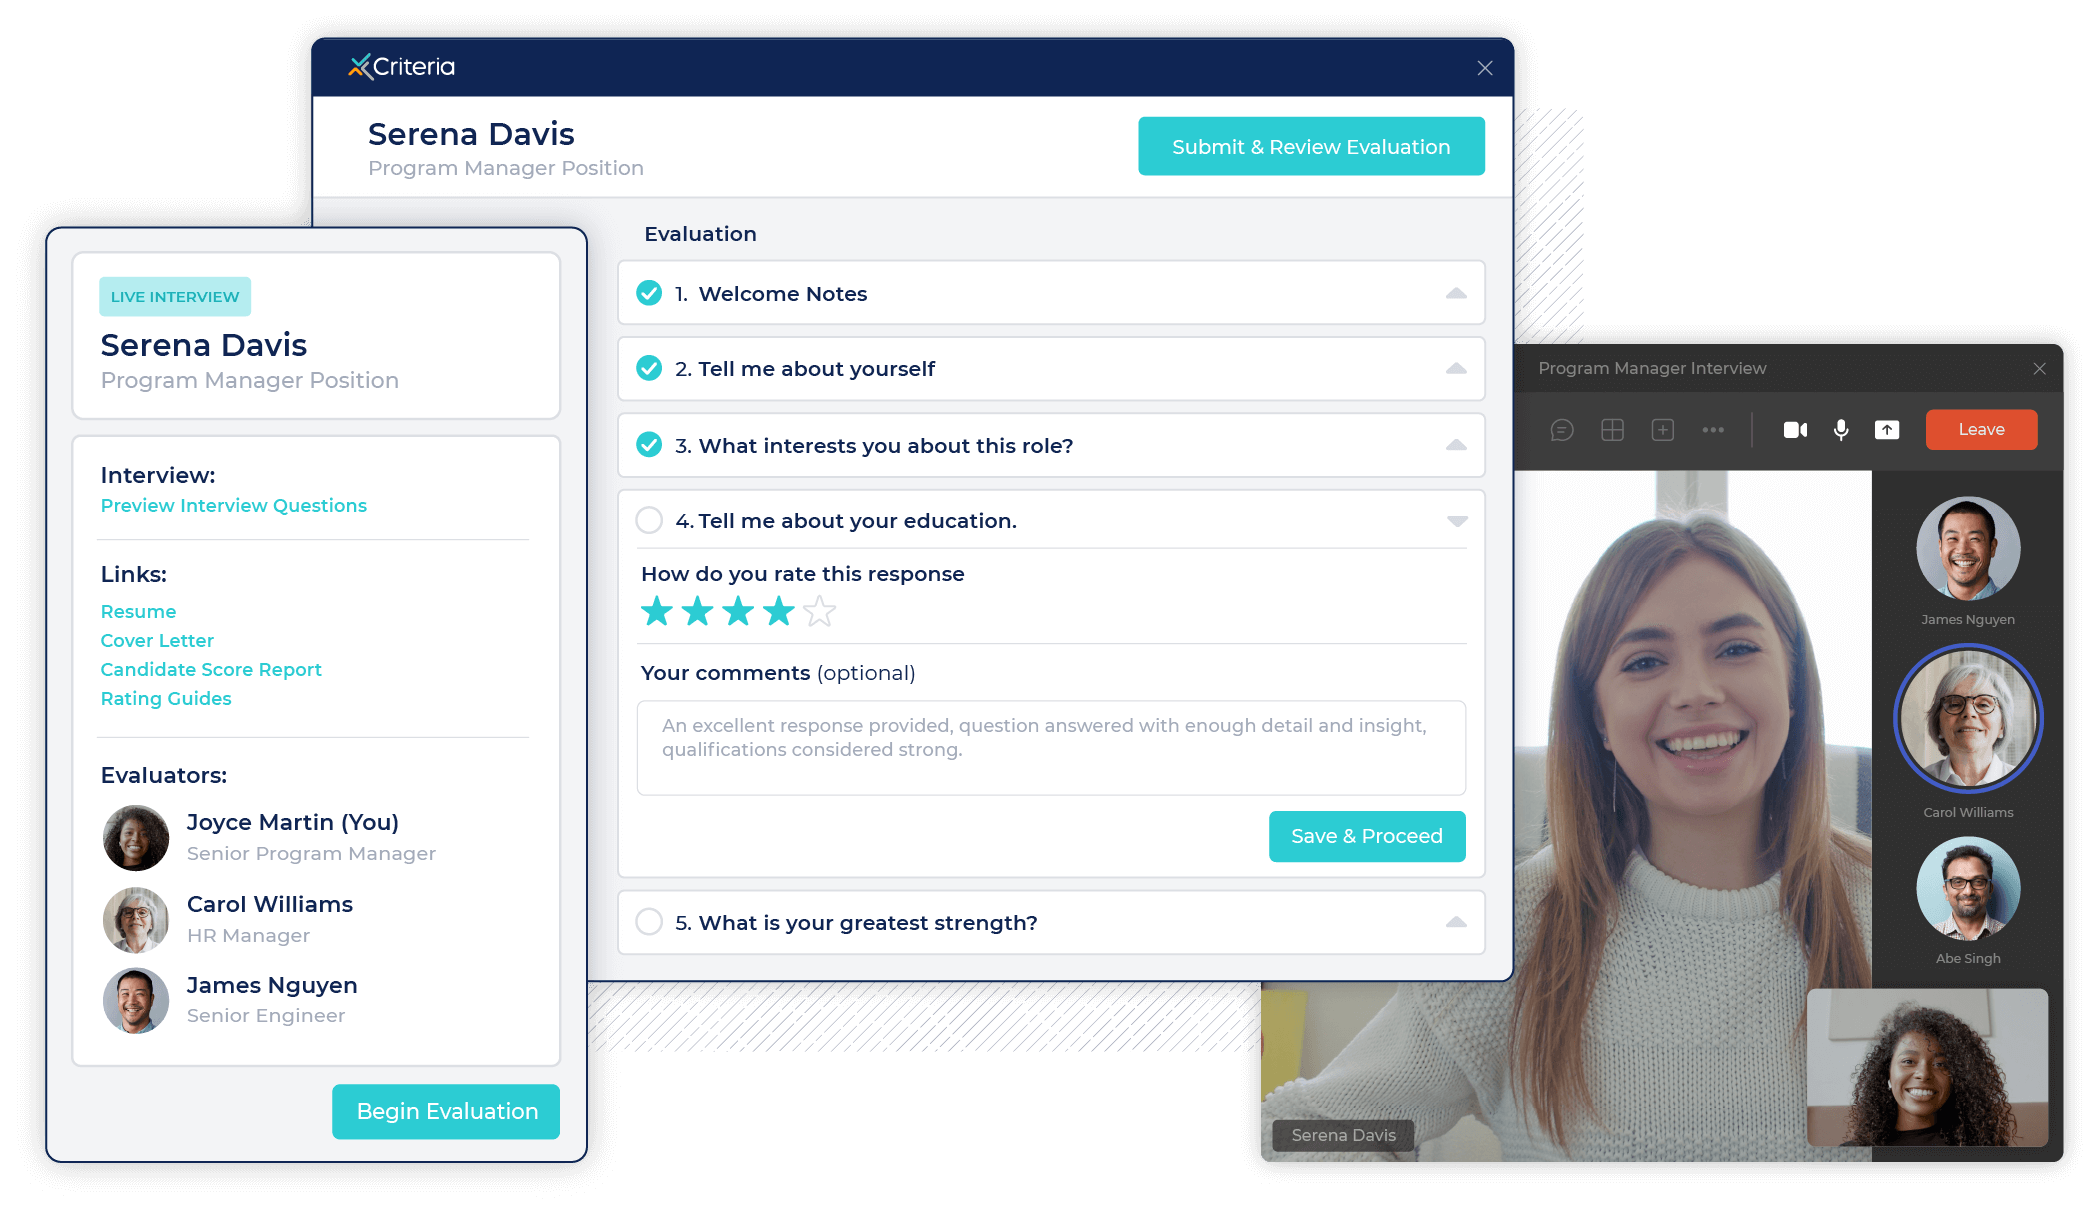This screenshot has height=1208, width=2095.
Task: Click the screen share upload icon
Action: click(x=1886, y=431)
